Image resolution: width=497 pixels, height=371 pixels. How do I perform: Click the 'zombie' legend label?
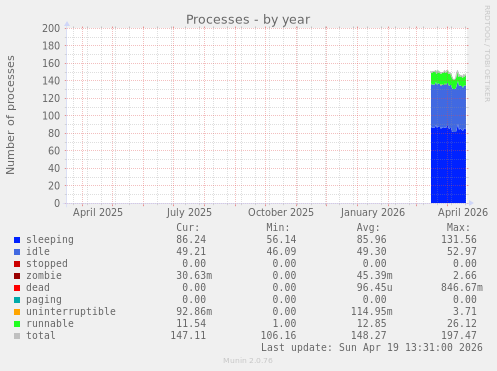[44, 275]
